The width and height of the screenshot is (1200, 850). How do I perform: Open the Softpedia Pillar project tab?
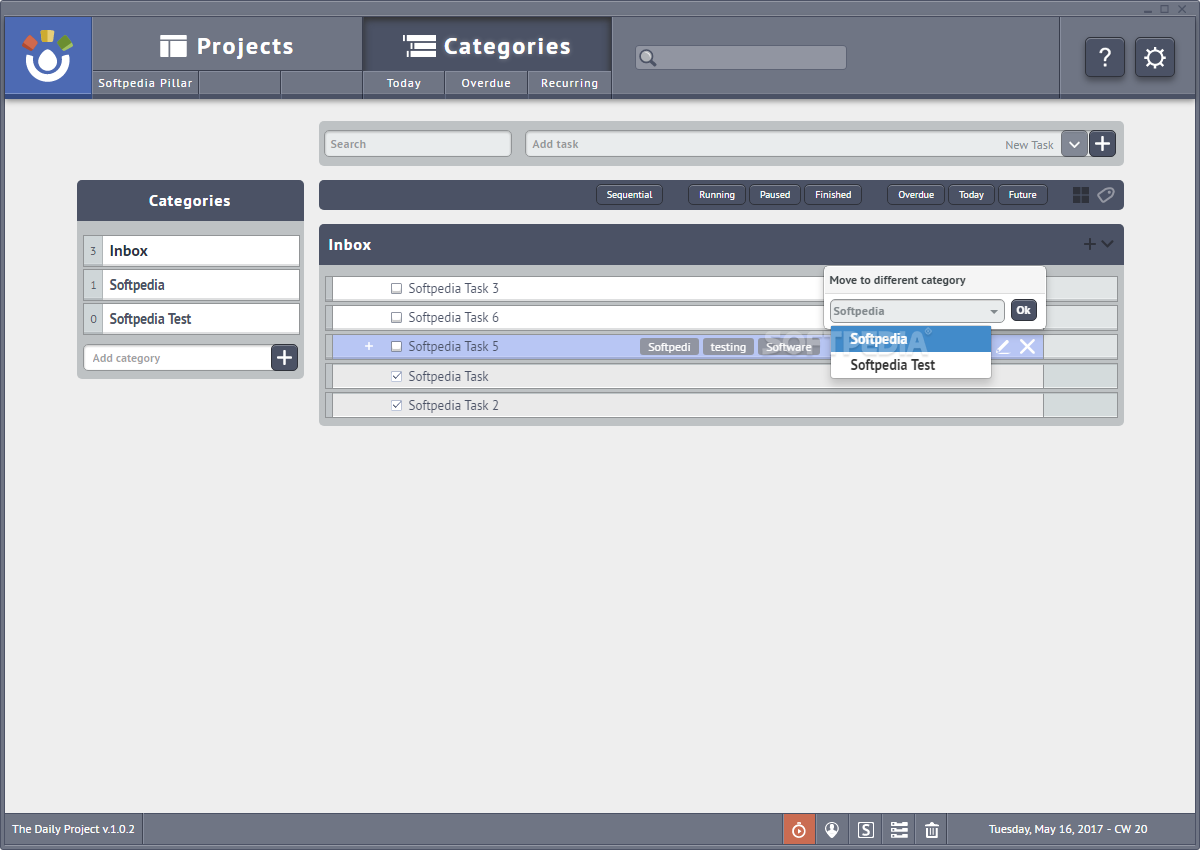click(x=145, y=84)
